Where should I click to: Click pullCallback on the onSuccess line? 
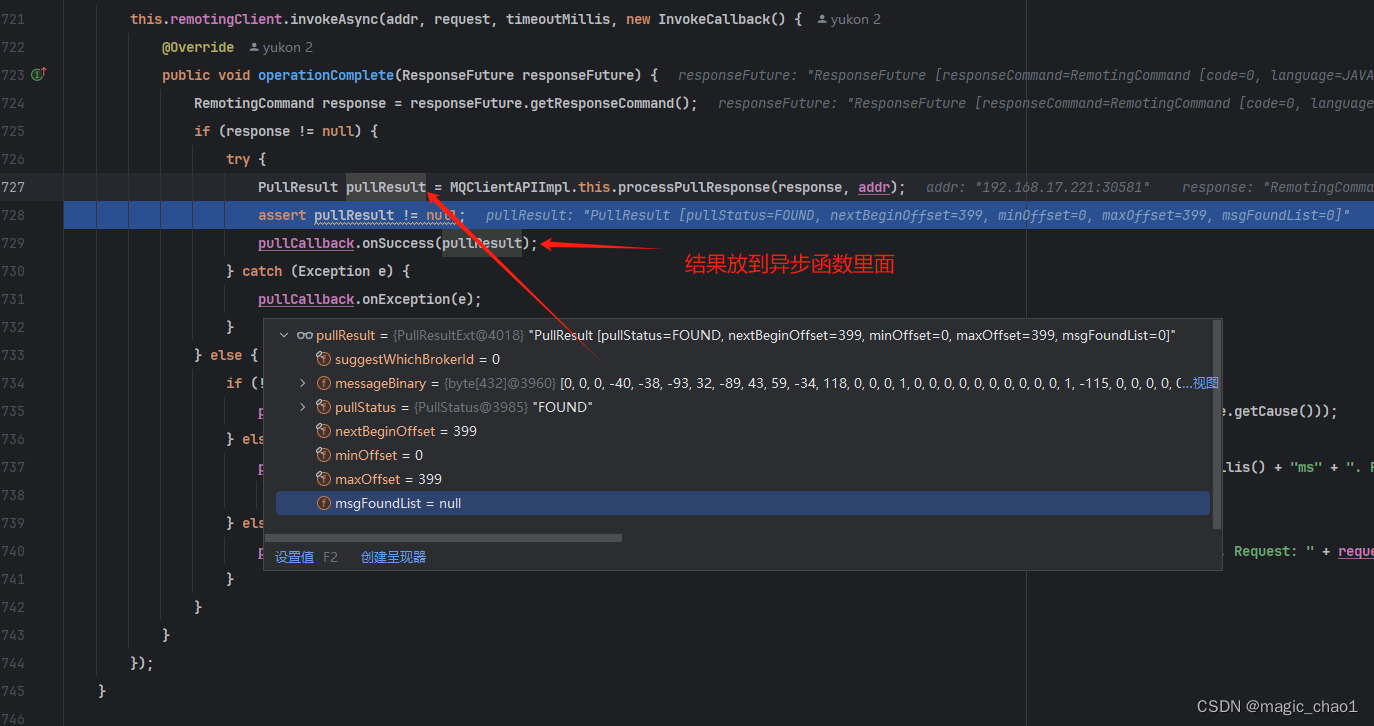coord(306,243)
